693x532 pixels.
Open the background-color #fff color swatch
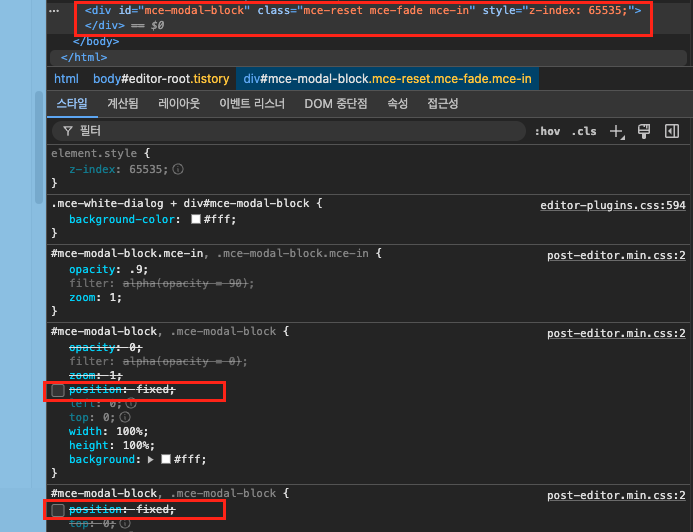pyautogui.click(x=196, y=219)
